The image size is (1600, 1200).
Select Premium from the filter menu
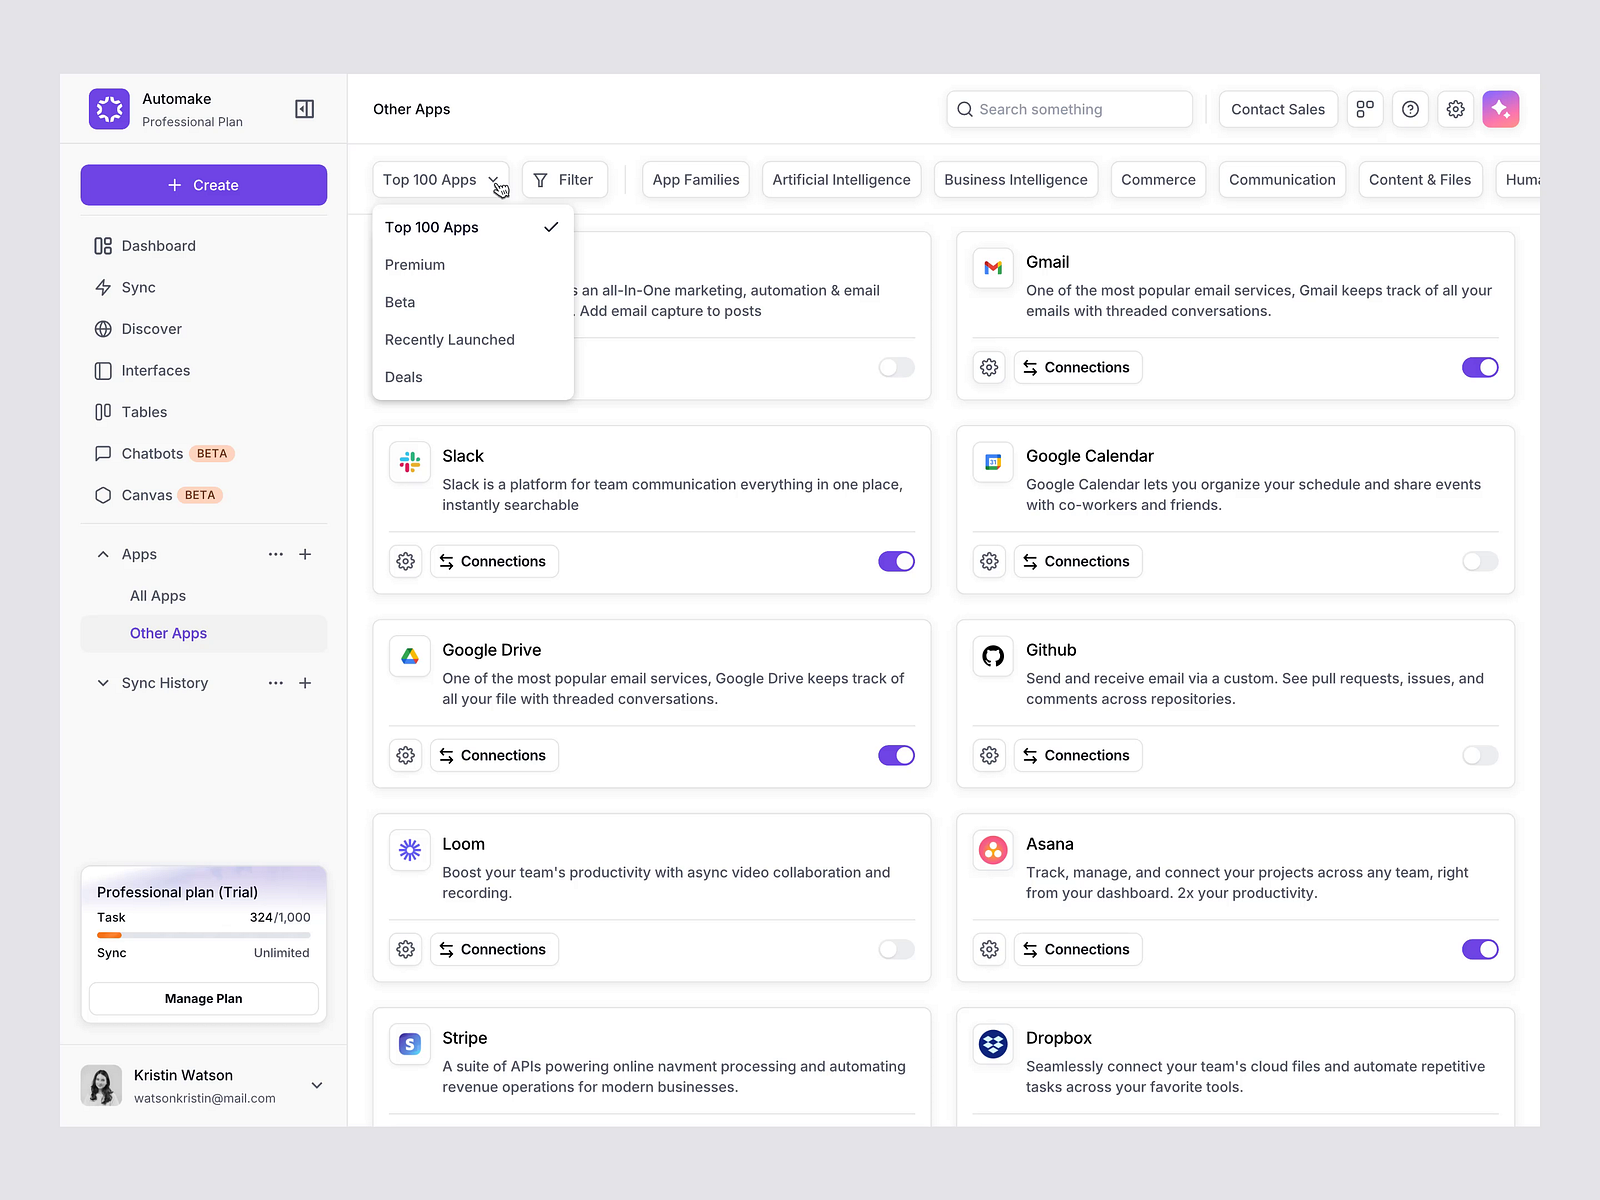(414, 264)
